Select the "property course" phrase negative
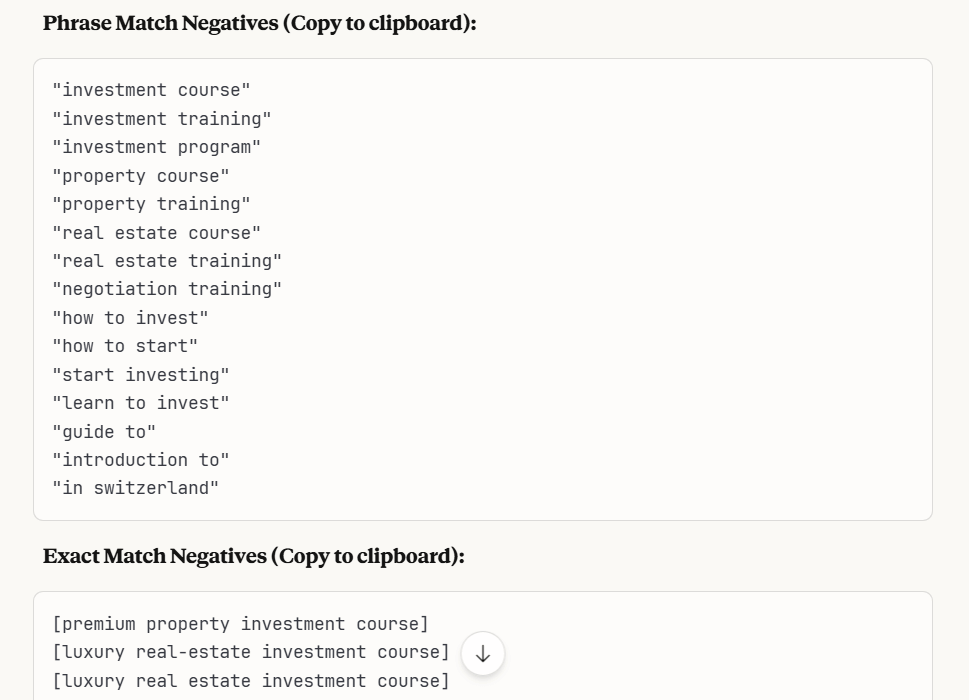 142,175
